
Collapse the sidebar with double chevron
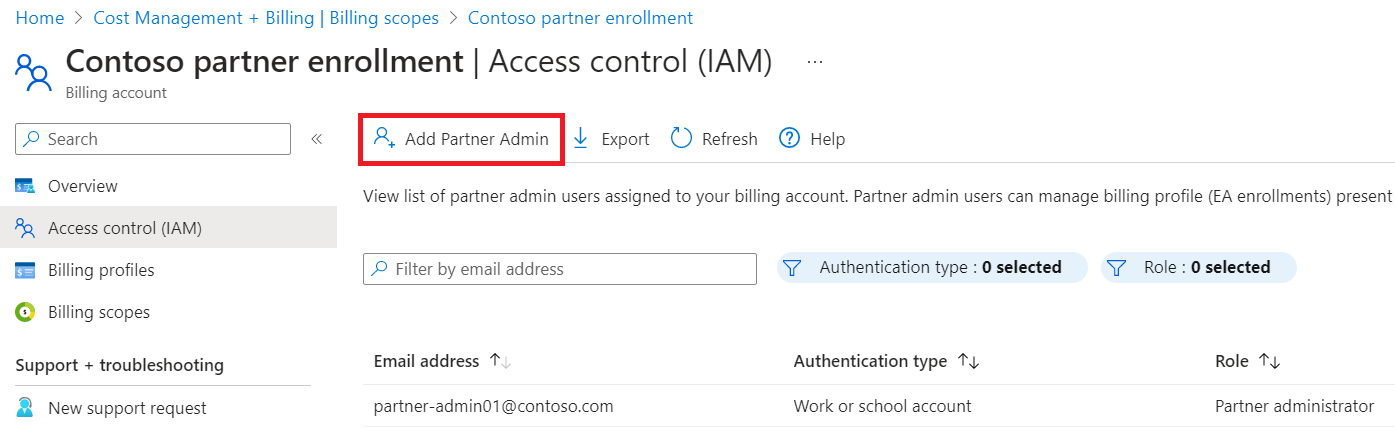[x=316, y=139]
